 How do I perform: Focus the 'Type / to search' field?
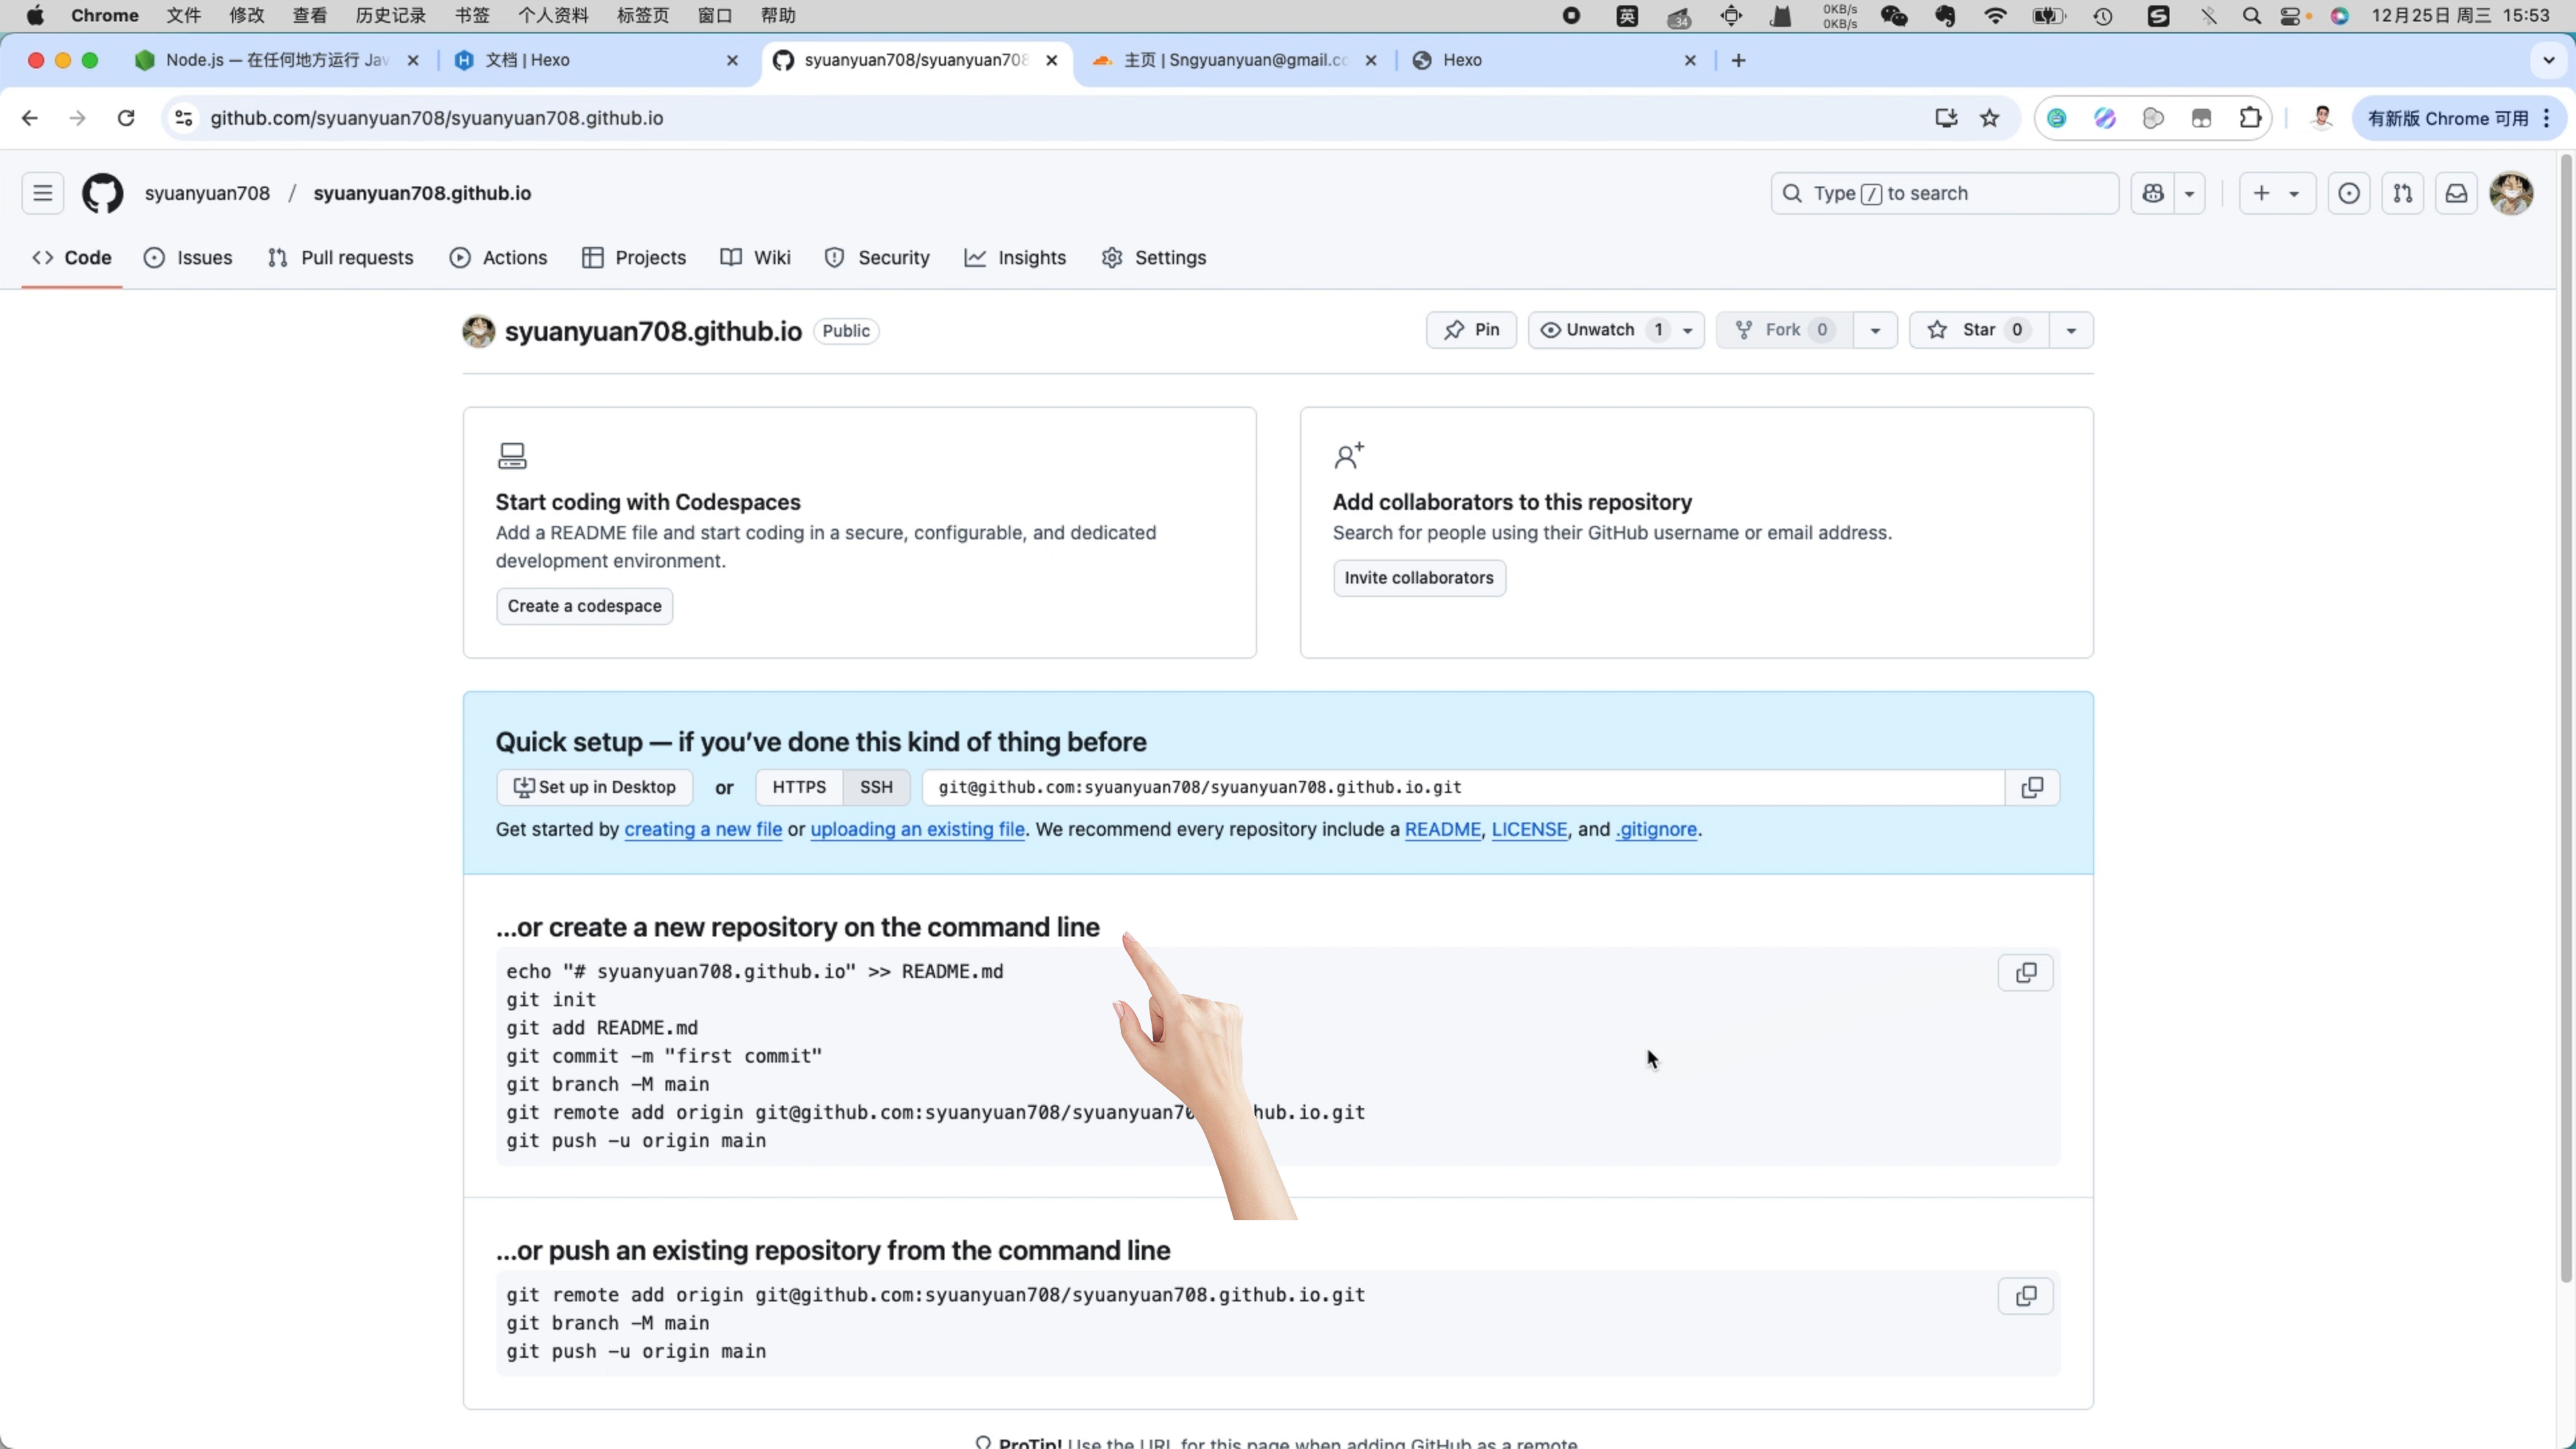coord(1944,193)
